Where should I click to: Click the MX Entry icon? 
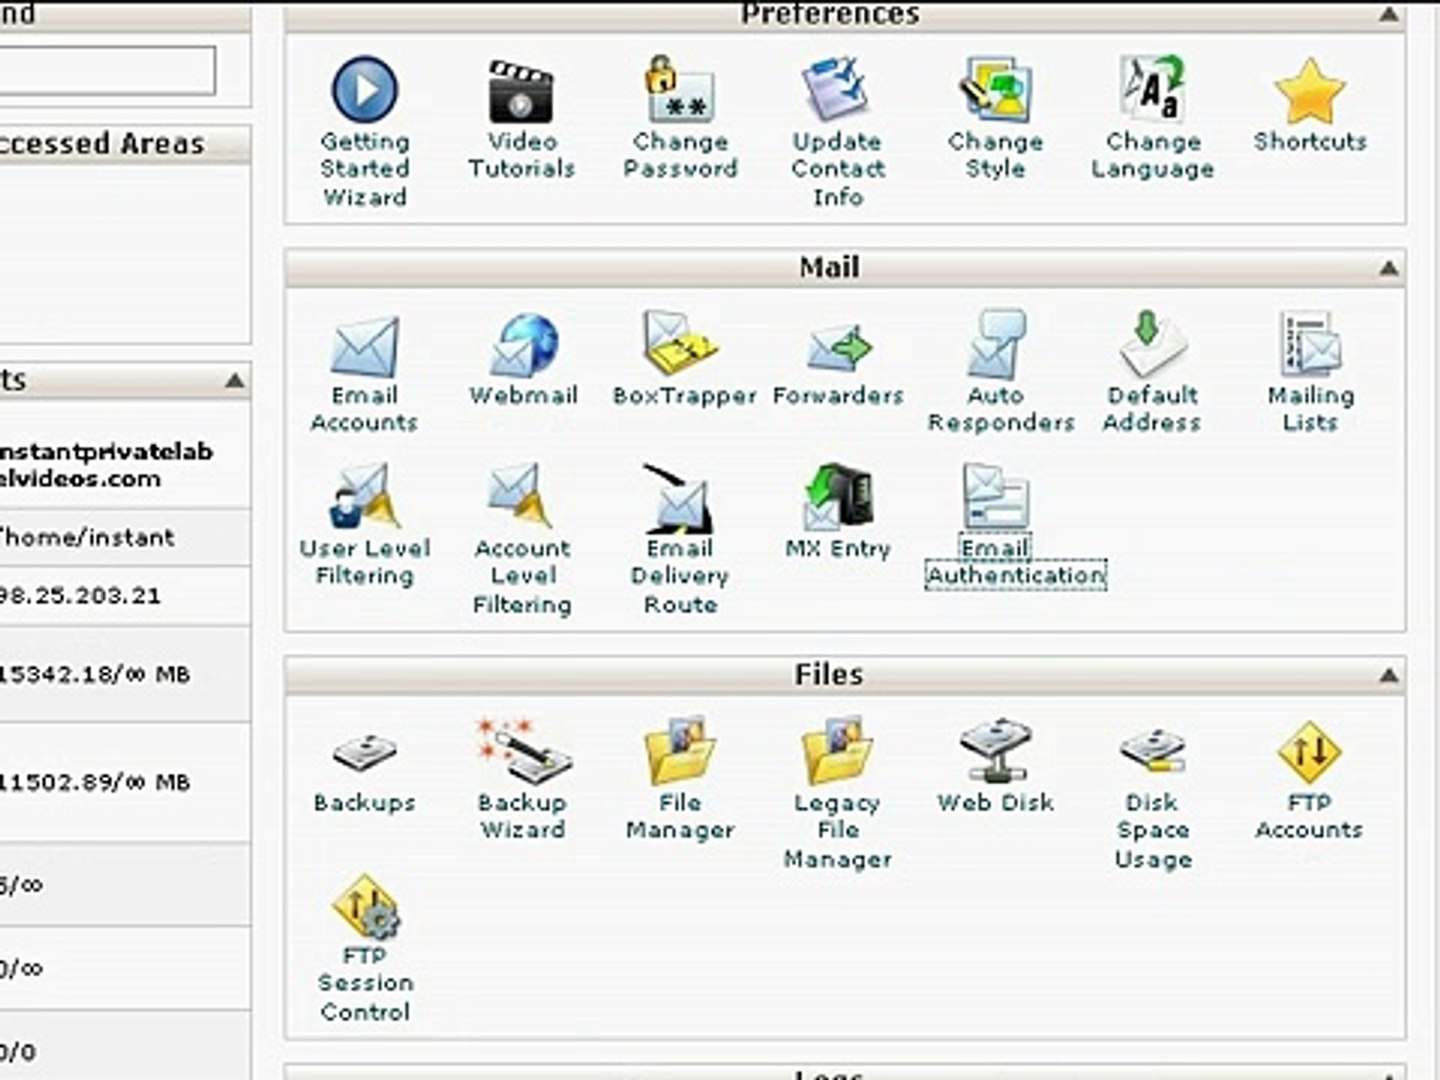coord(838,497)
